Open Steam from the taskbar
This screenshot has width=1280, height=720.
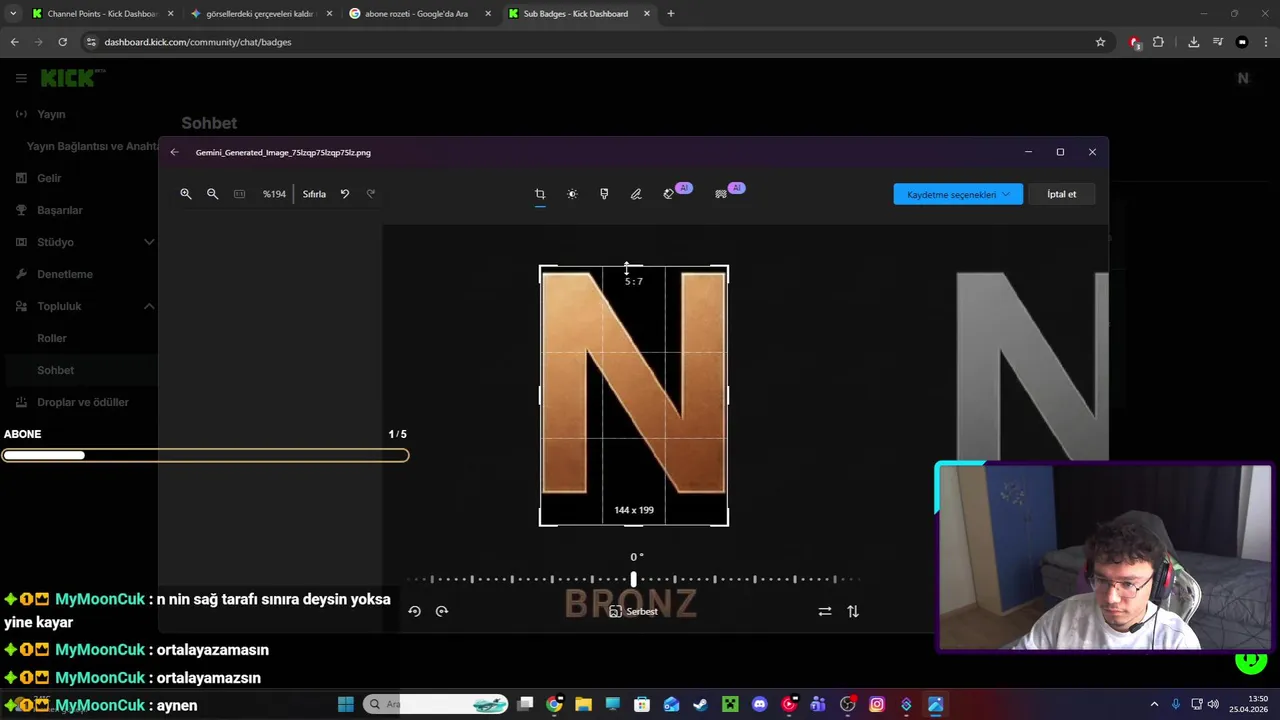(x=700, y=705)
